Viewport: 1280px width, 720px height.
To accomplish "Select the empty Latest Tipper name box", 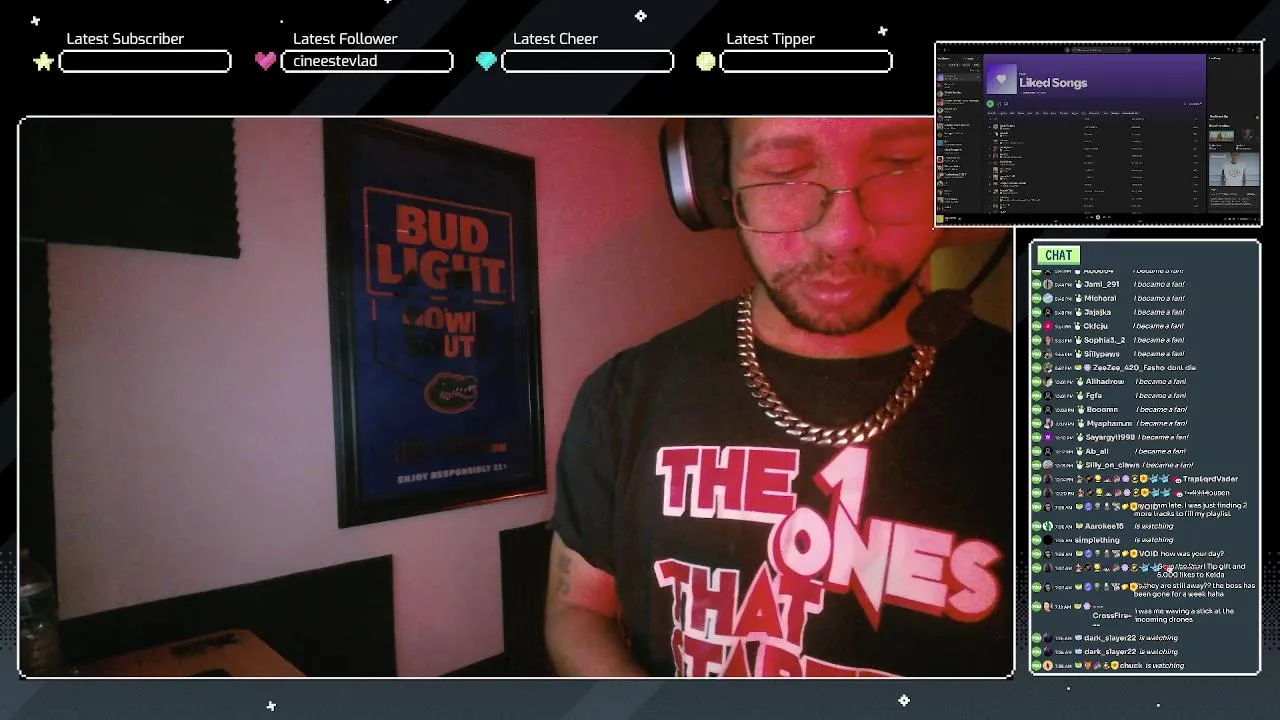I will click(806, 62).
